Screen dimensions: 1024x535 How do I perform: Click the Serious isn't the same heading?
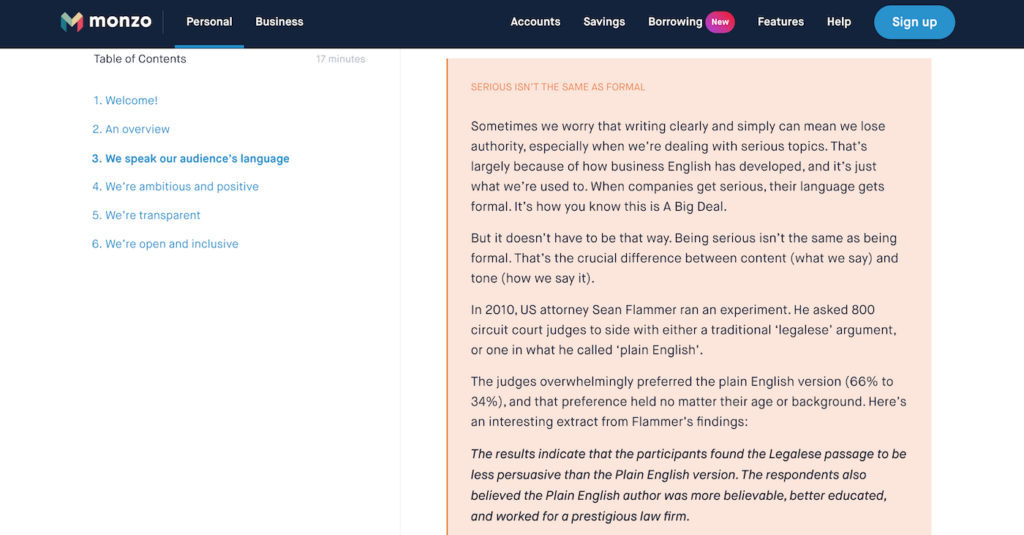[x=558, y=87]
